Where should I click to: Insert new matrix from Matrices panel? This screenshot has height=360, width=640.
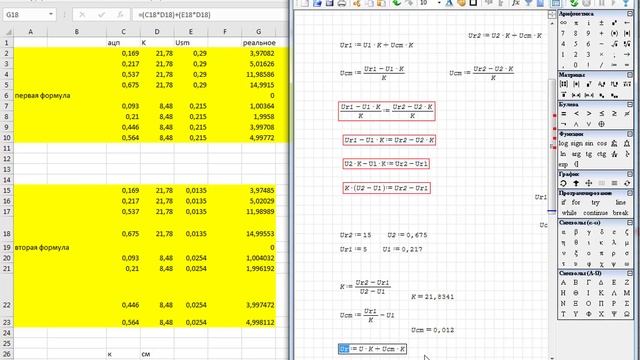click(563, 84)
